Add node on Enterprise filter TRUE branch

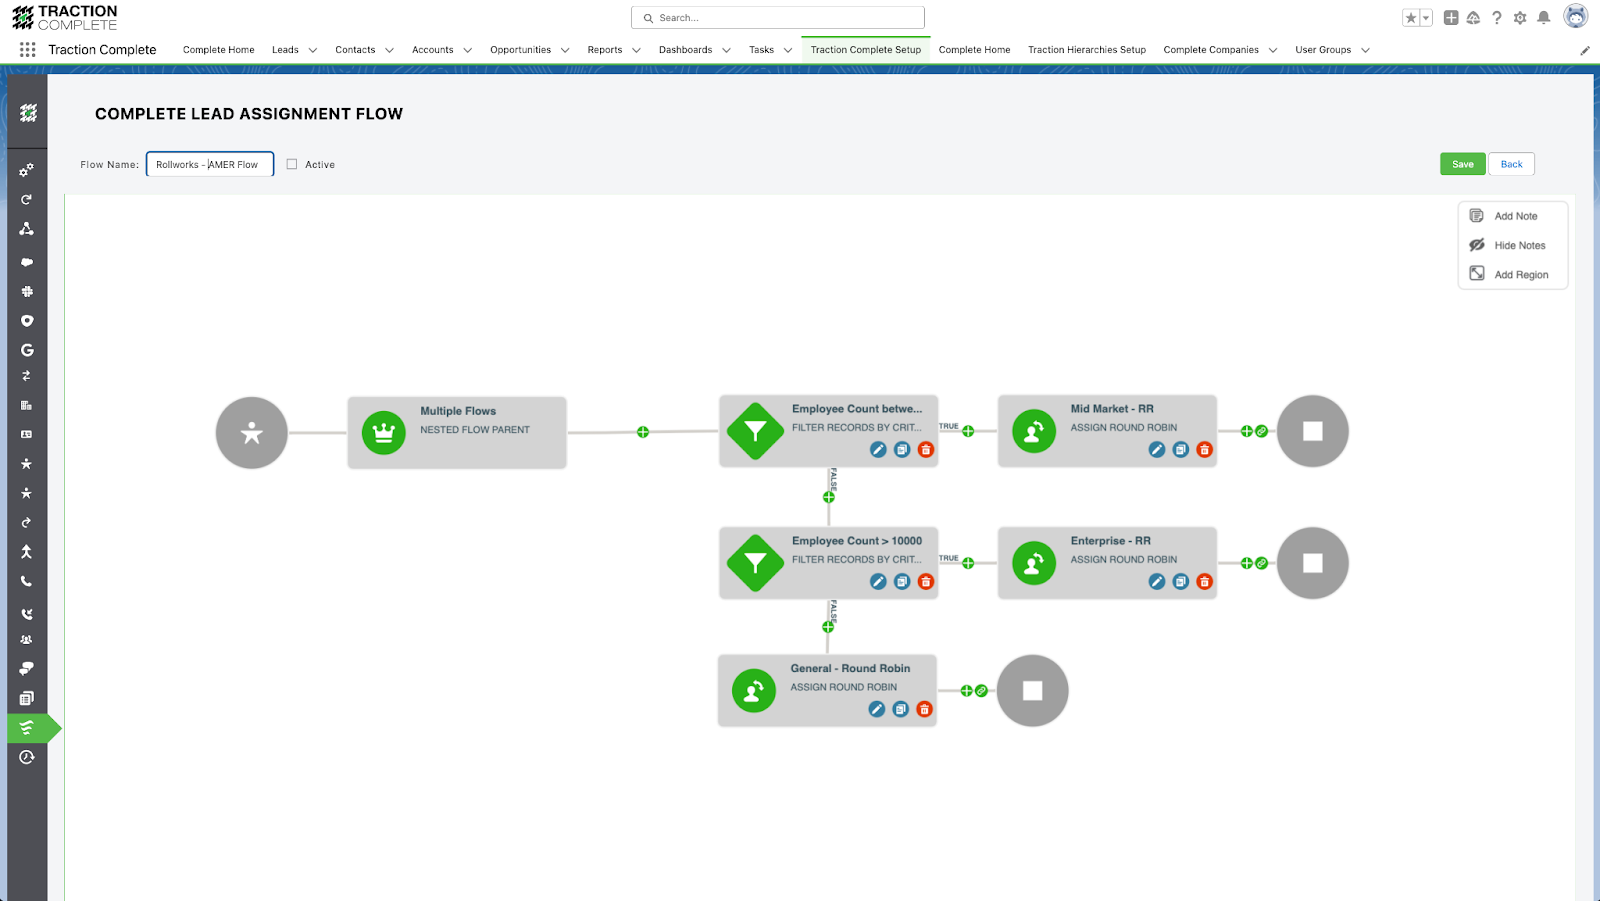[x=968, y=563]
